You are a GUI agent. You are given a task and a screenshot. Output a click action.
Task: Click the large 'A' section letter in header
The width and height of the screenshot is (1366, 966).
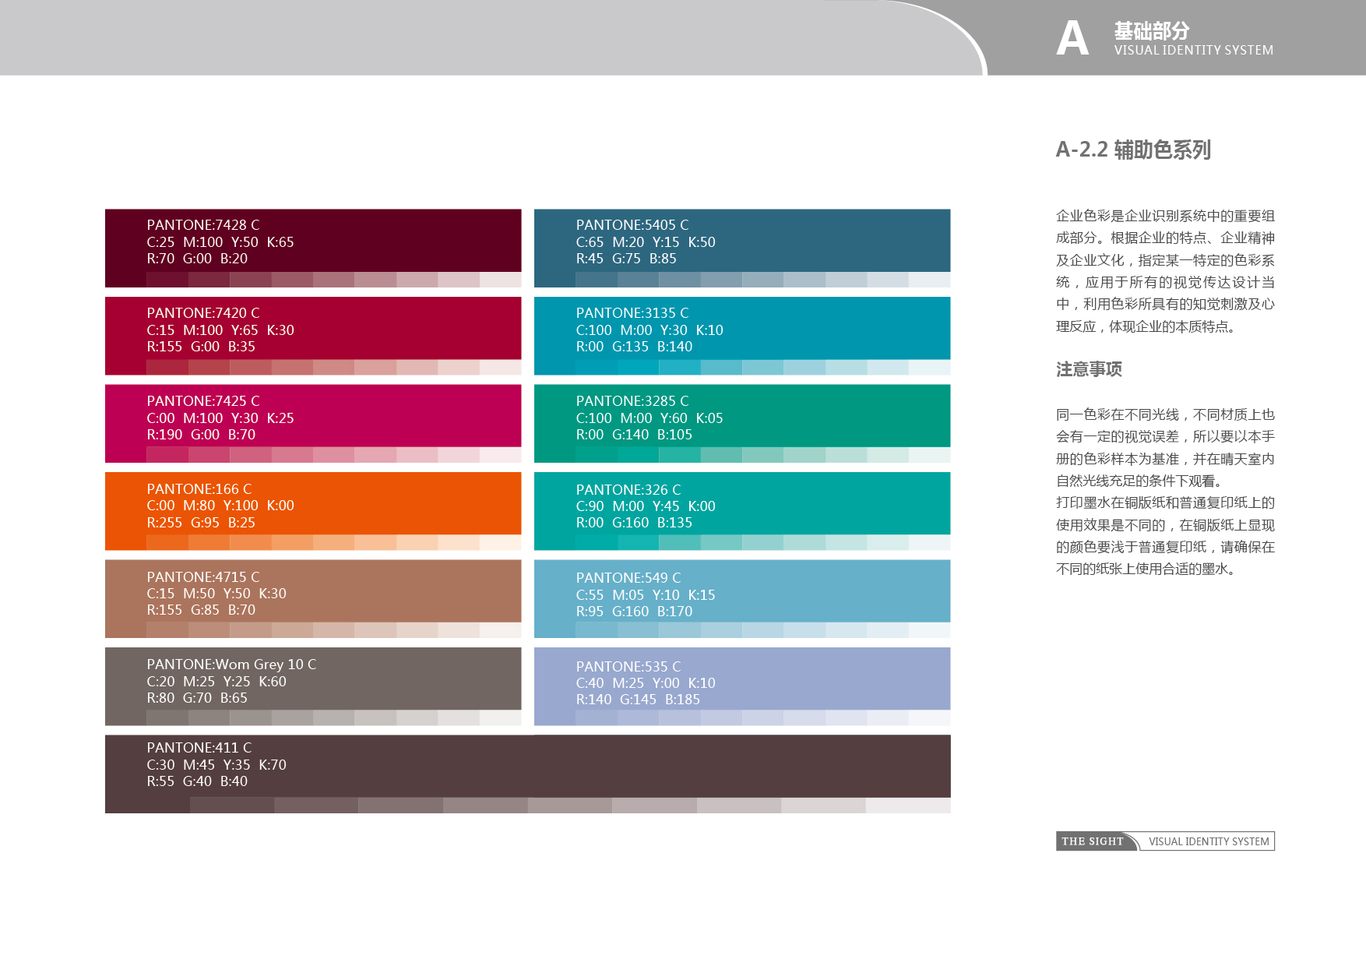tap(1072, 38)
